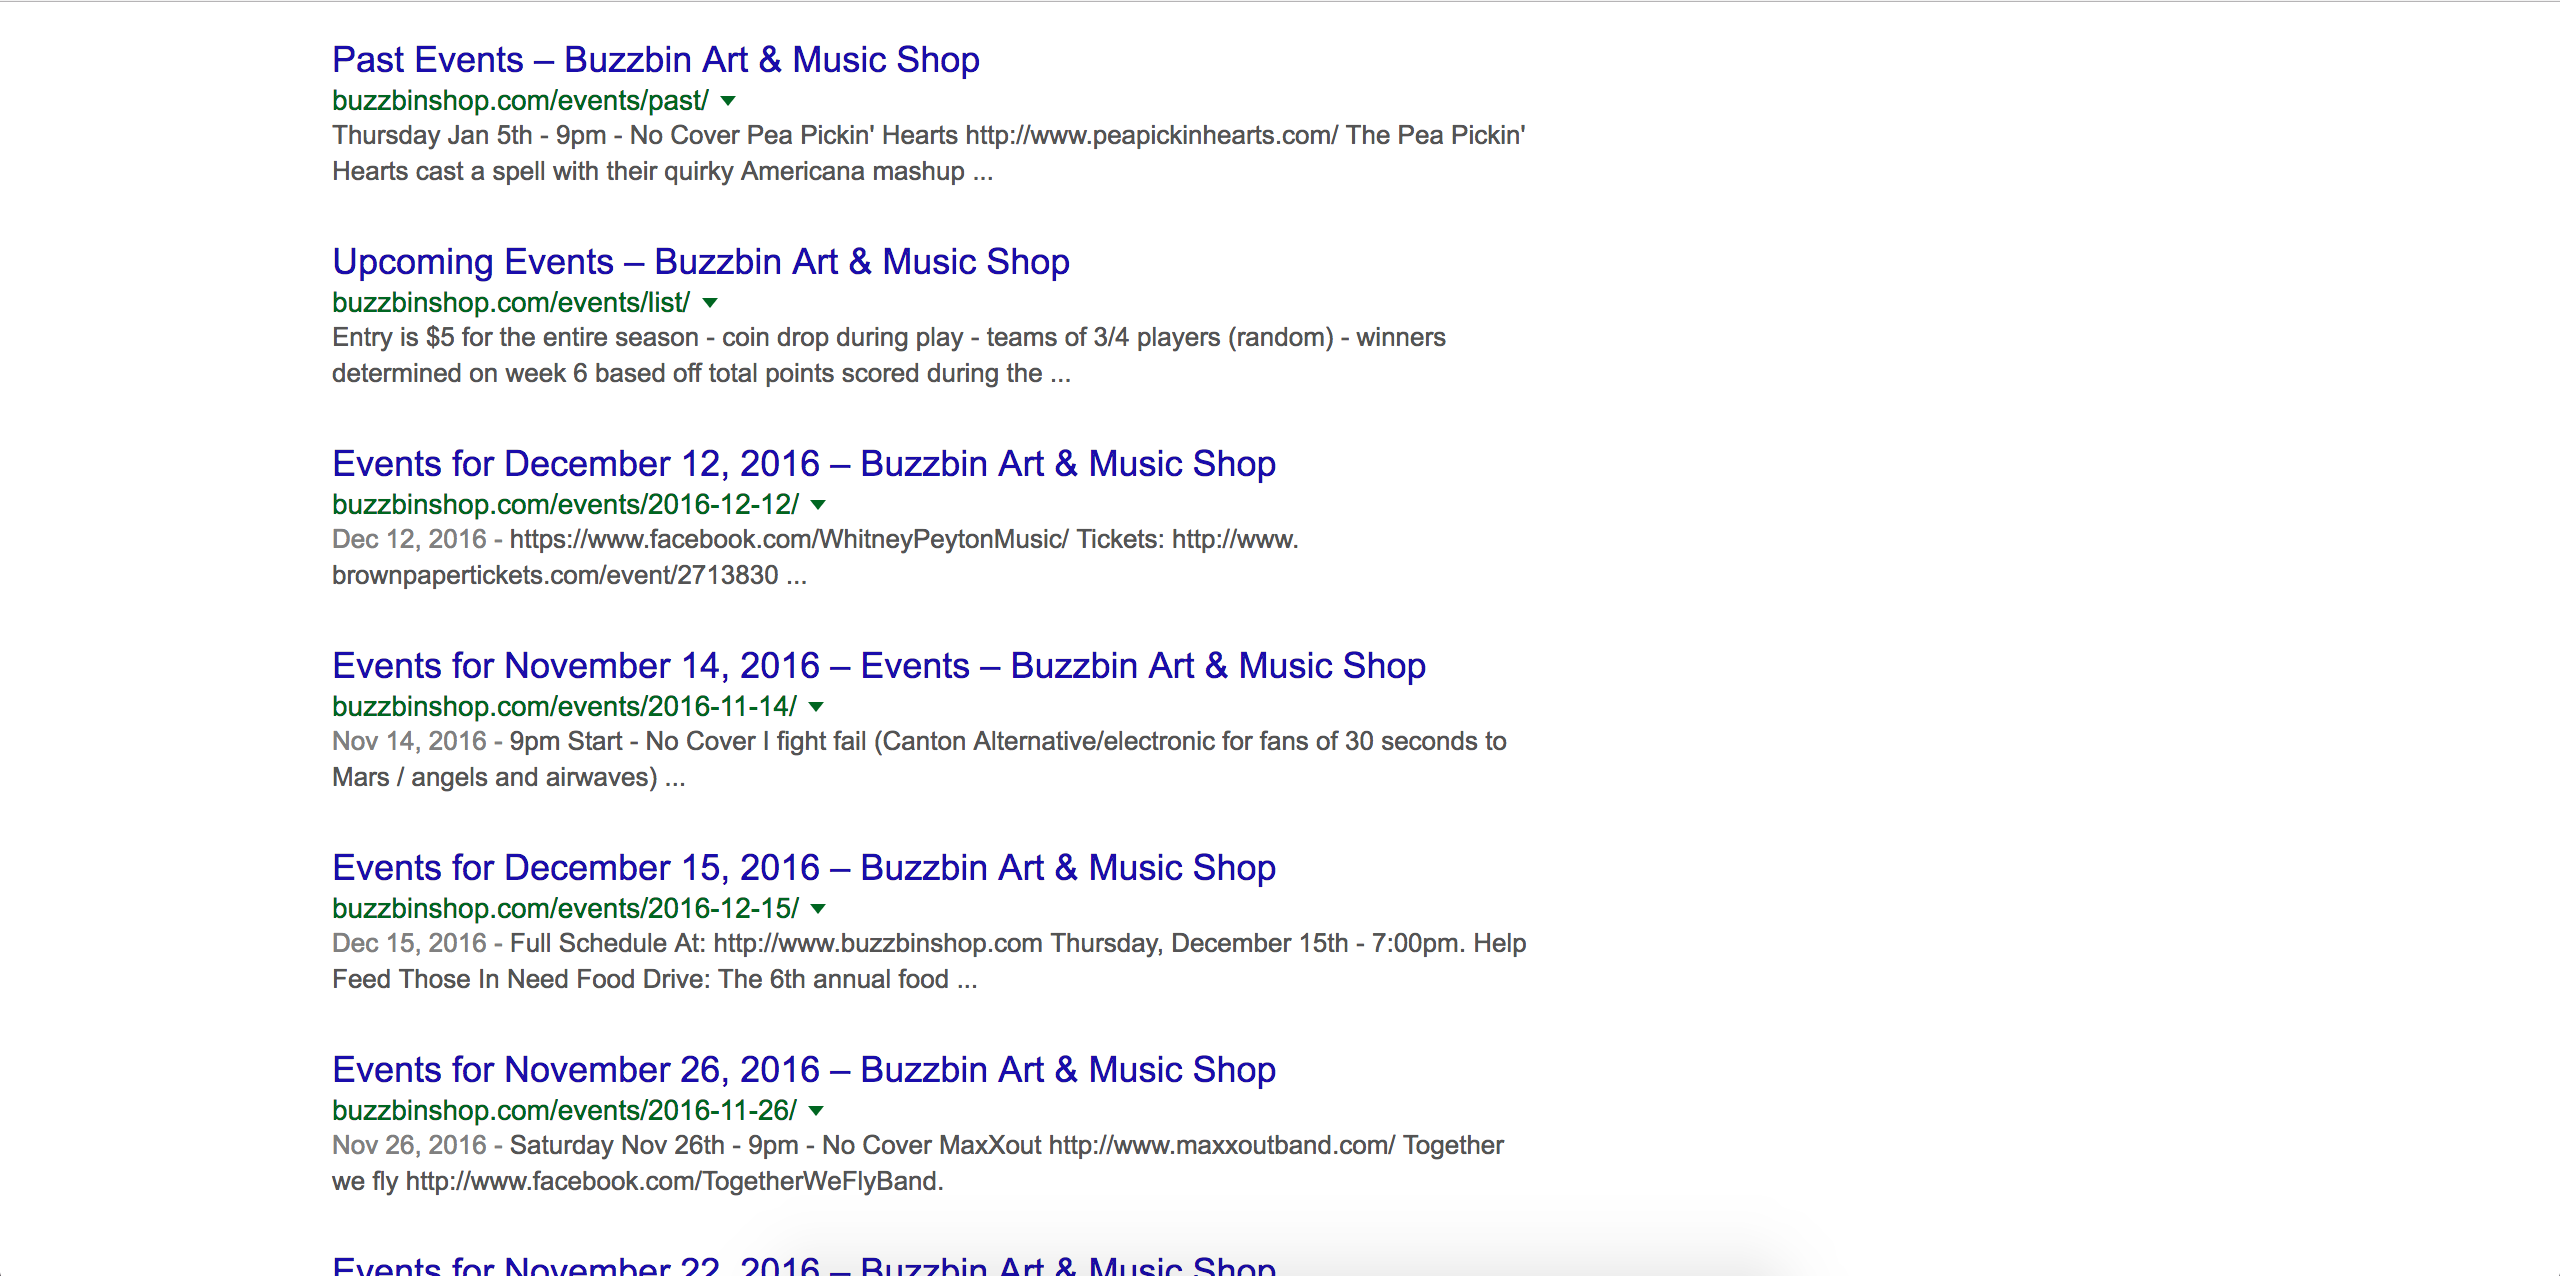The height and width of the screenshot is (1276, 2560).
Task: Expand arrow beside events/2016-12-15/ URL
Action: [818, 909]
